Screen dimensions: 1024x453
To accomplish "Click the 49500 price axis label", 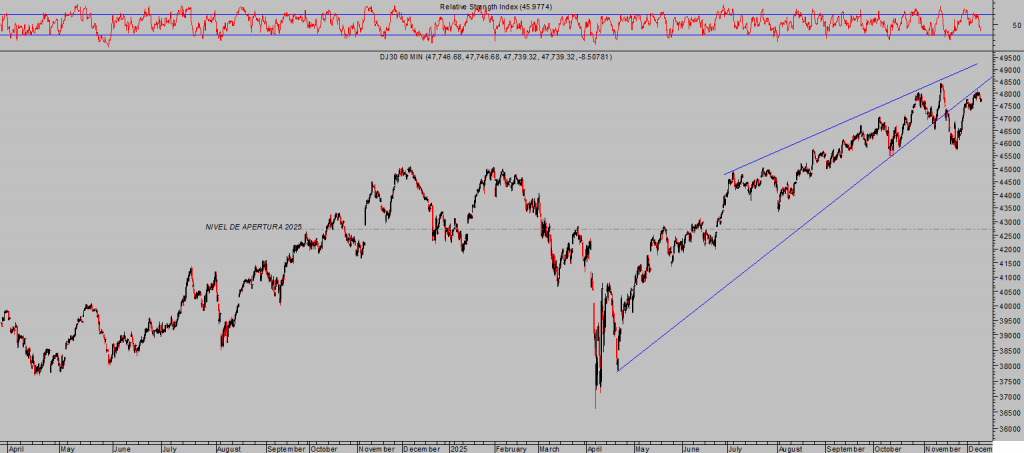I will [x=1008, y=60].
